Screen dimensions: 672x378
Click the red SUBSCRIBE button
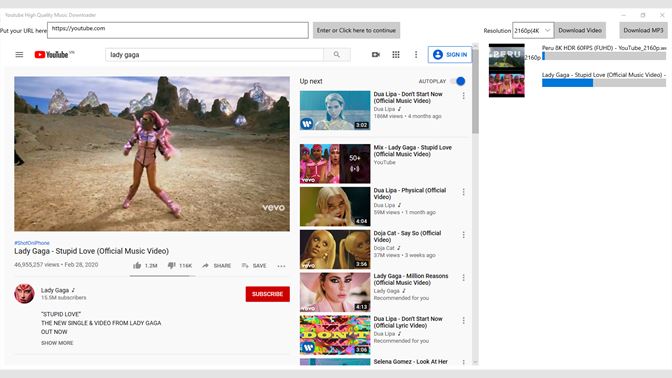coord(267,294)
